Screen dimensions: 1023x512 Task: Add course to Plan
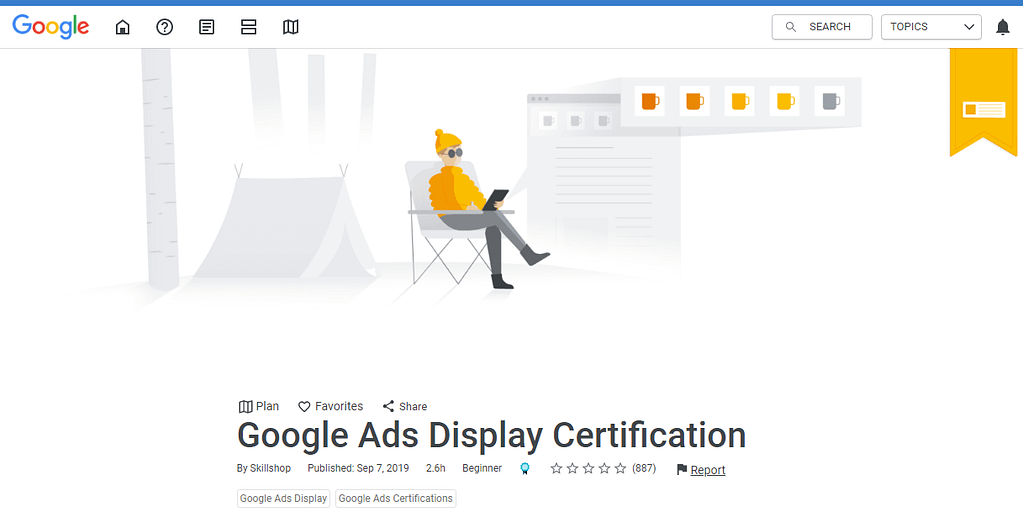point(259,406)
